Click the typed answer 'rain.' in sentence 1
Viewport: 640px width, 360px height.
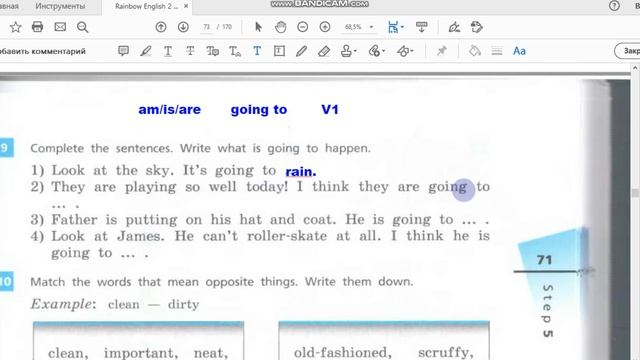click(300, 172)
